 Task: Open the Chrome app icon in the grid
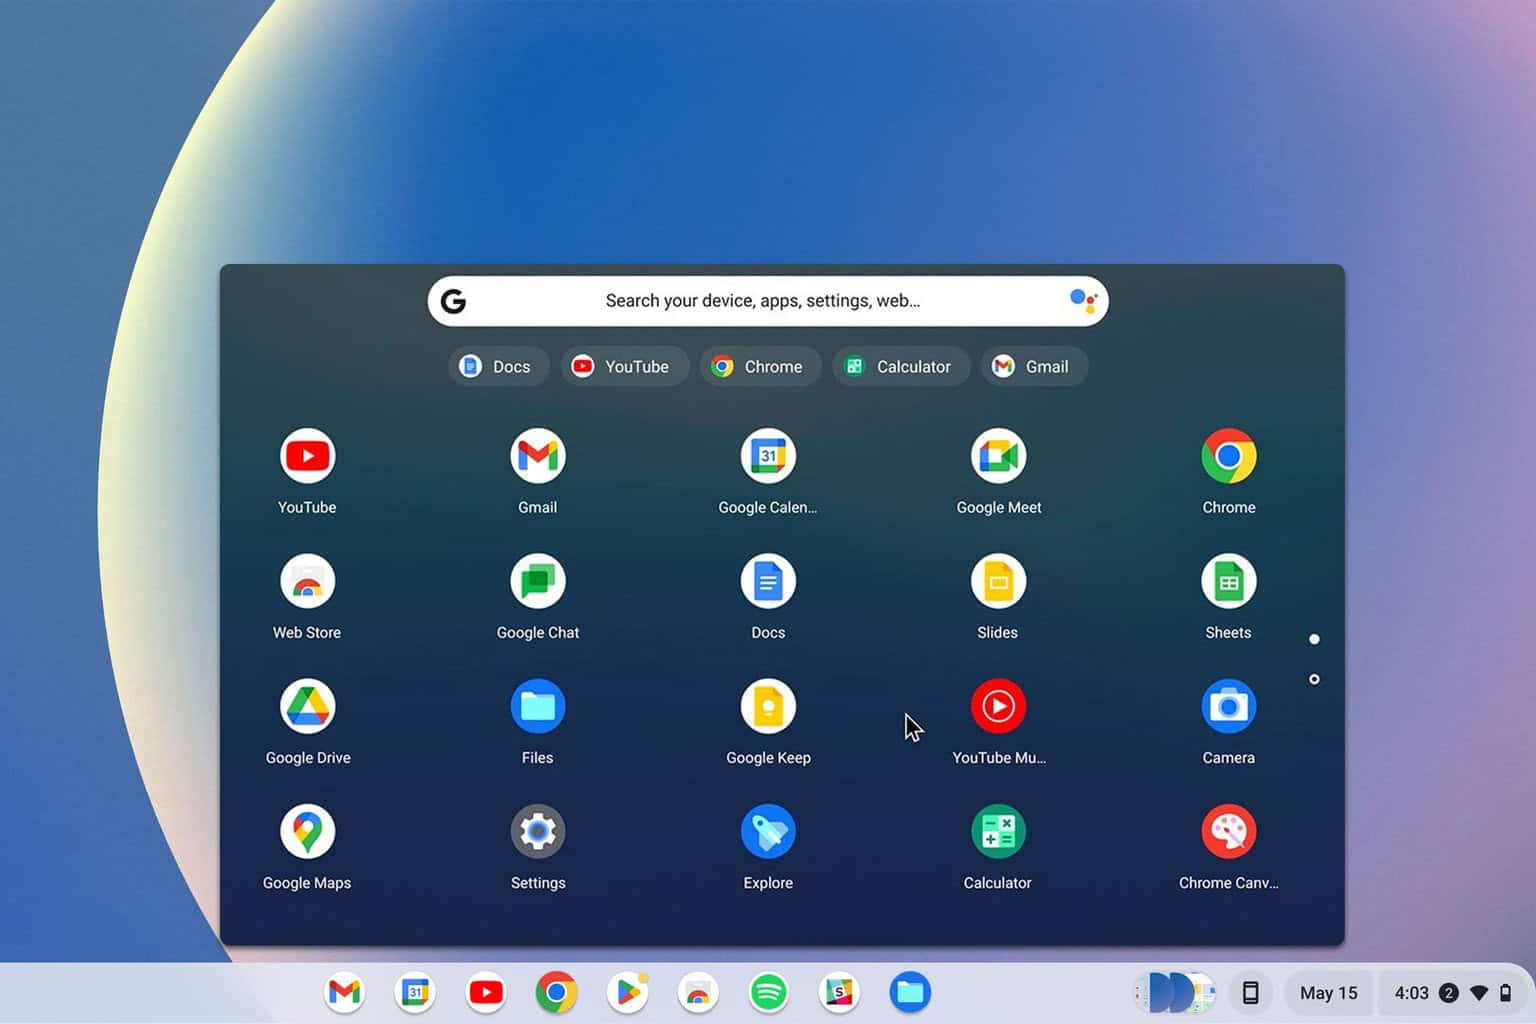(x=1228, y=456)
